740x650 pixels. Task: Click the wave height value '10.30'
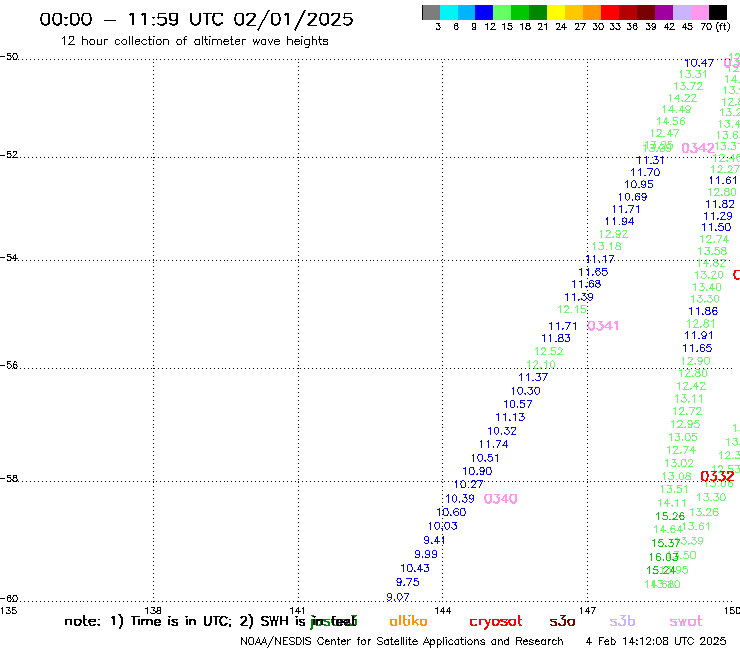525,391
